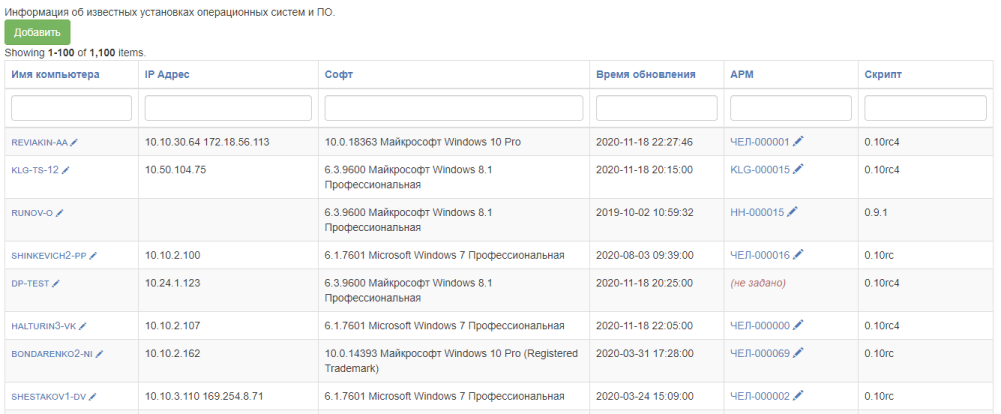Sort by the Софт column header
The image size is (1001, 414).
(x=339, y=75)
